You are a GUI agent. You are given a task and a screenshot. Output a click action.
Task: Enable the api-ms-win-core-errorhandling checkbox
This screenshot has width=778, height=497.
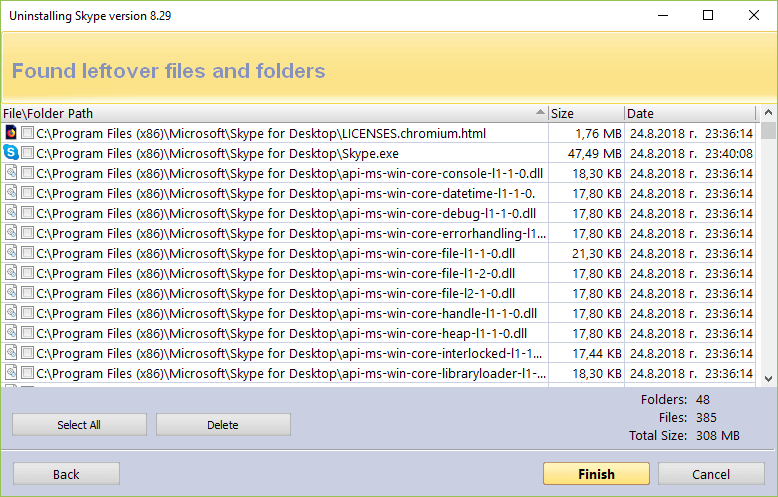(27, 233)
